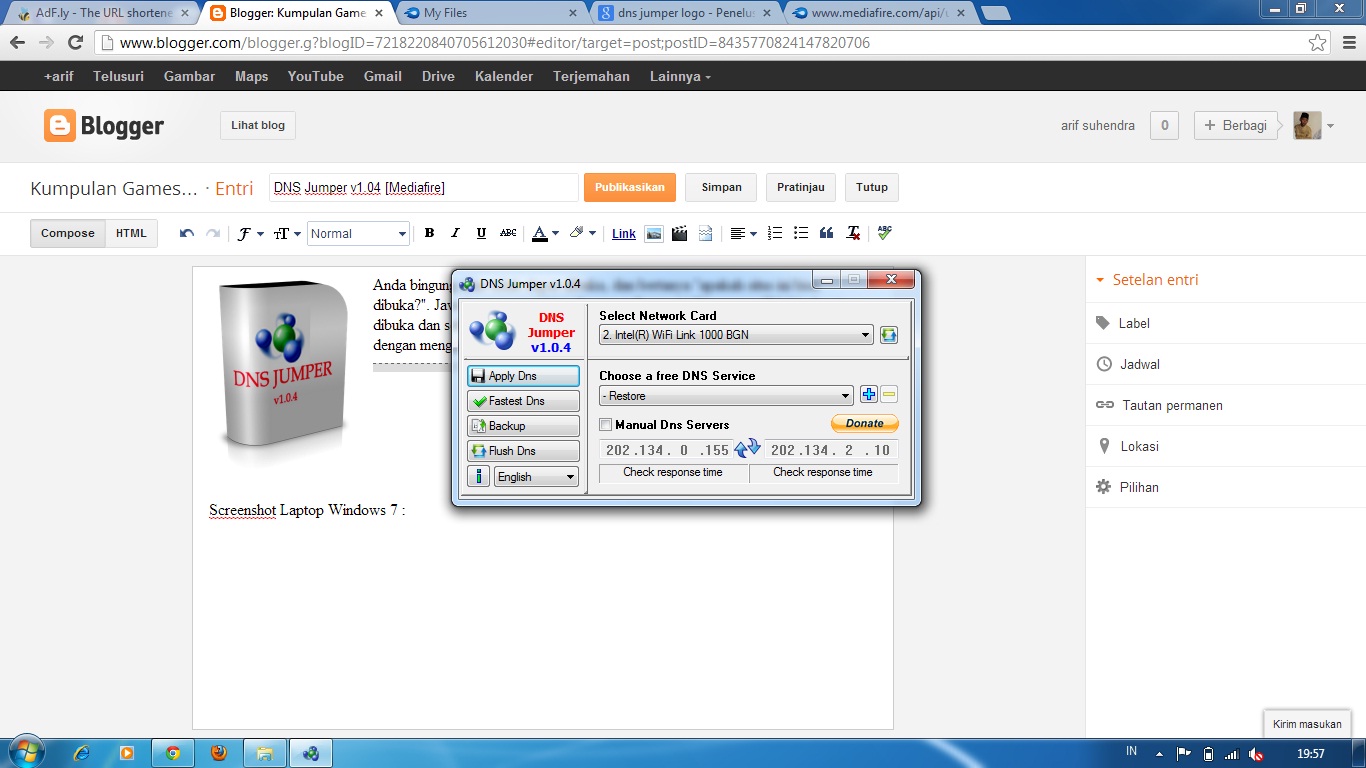The width and height of the screenshot is (1366, 768).
Task: Open the font family dropdown
Action: [250, 233]
